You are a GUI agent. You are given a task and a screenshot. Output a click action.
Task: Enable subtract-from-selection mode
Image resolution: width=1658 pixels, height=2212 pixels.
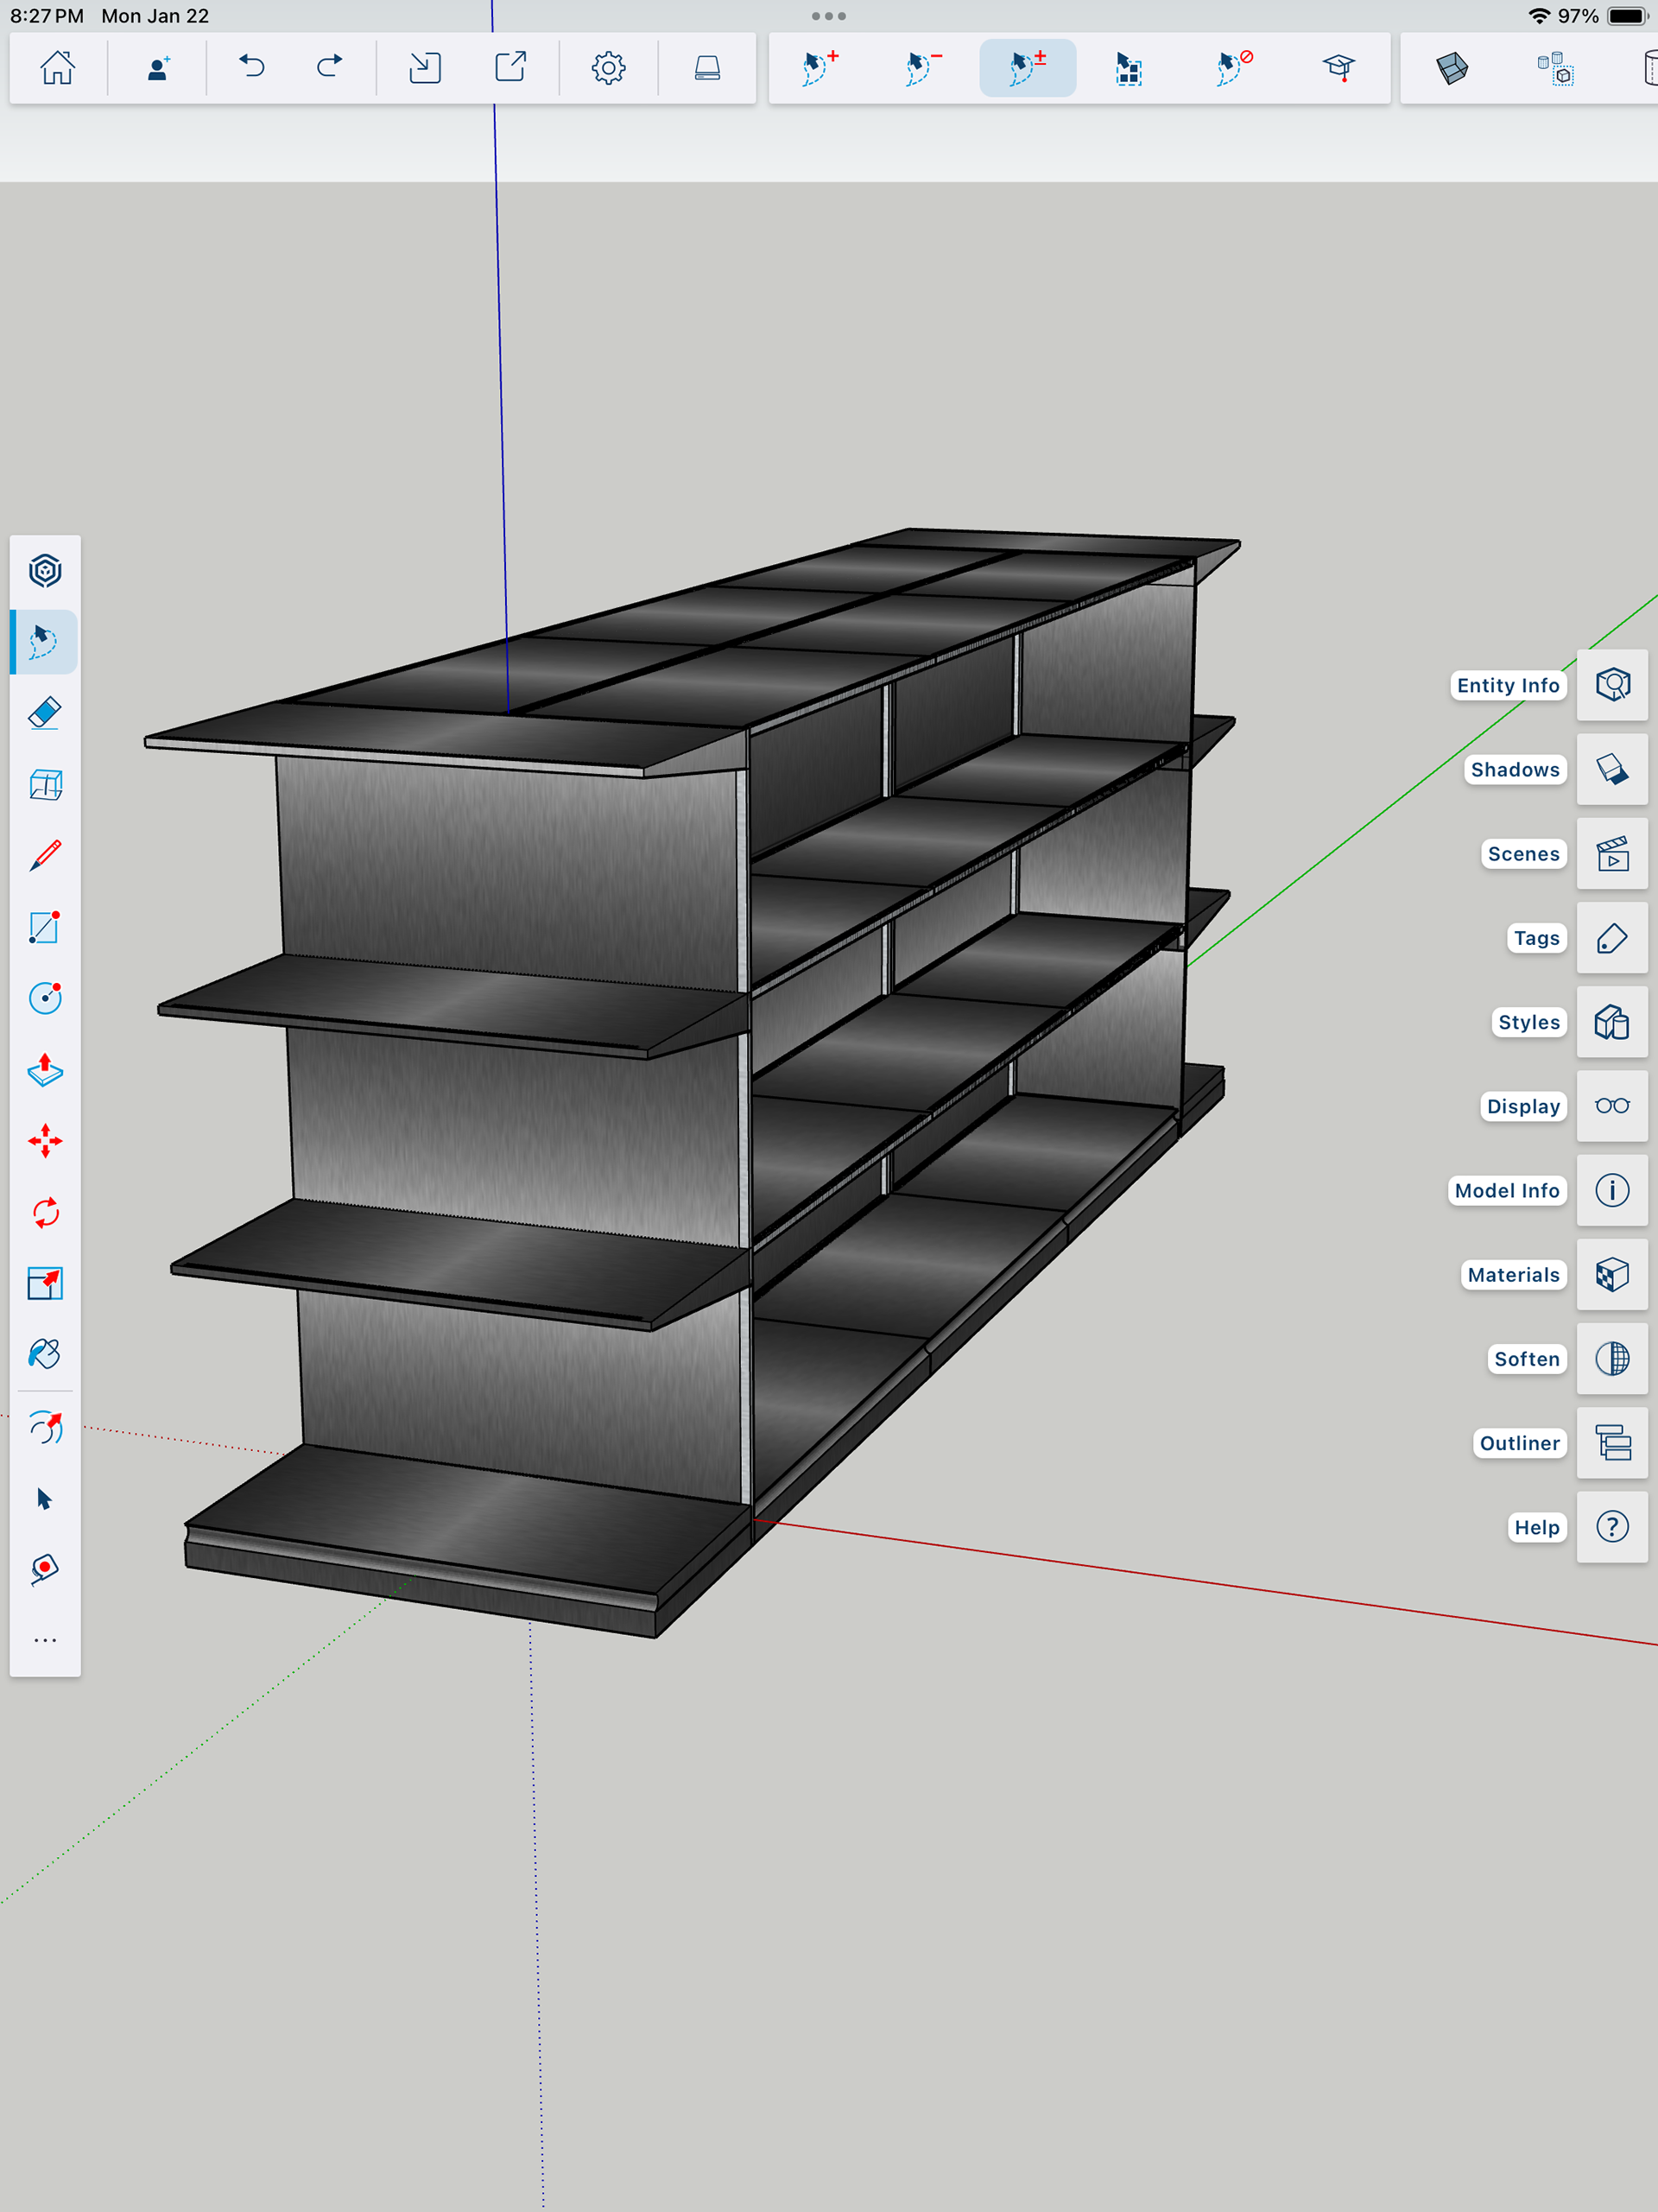[x=922, y=68]
